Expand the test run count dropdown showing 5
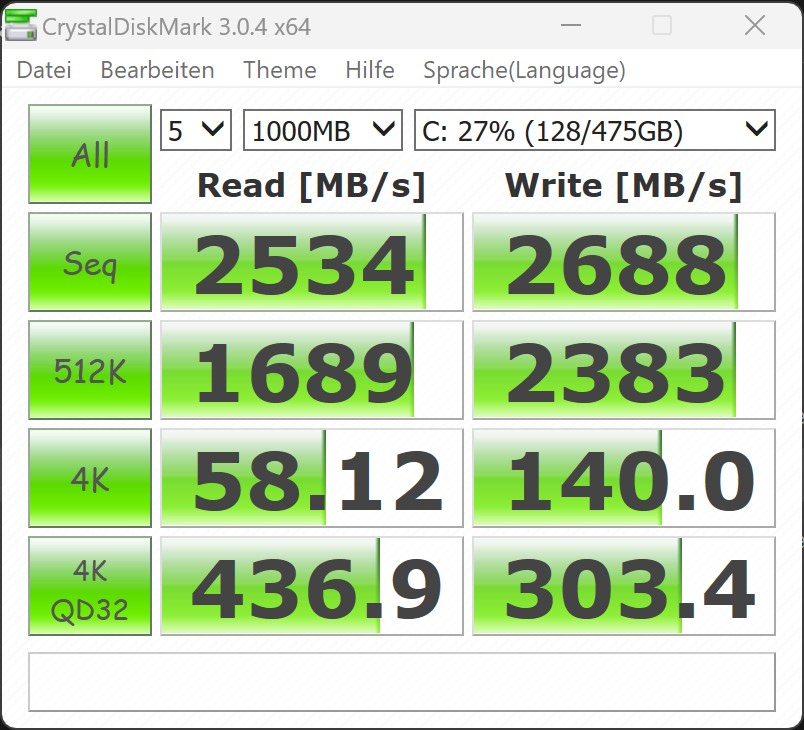 pos(196,130)
